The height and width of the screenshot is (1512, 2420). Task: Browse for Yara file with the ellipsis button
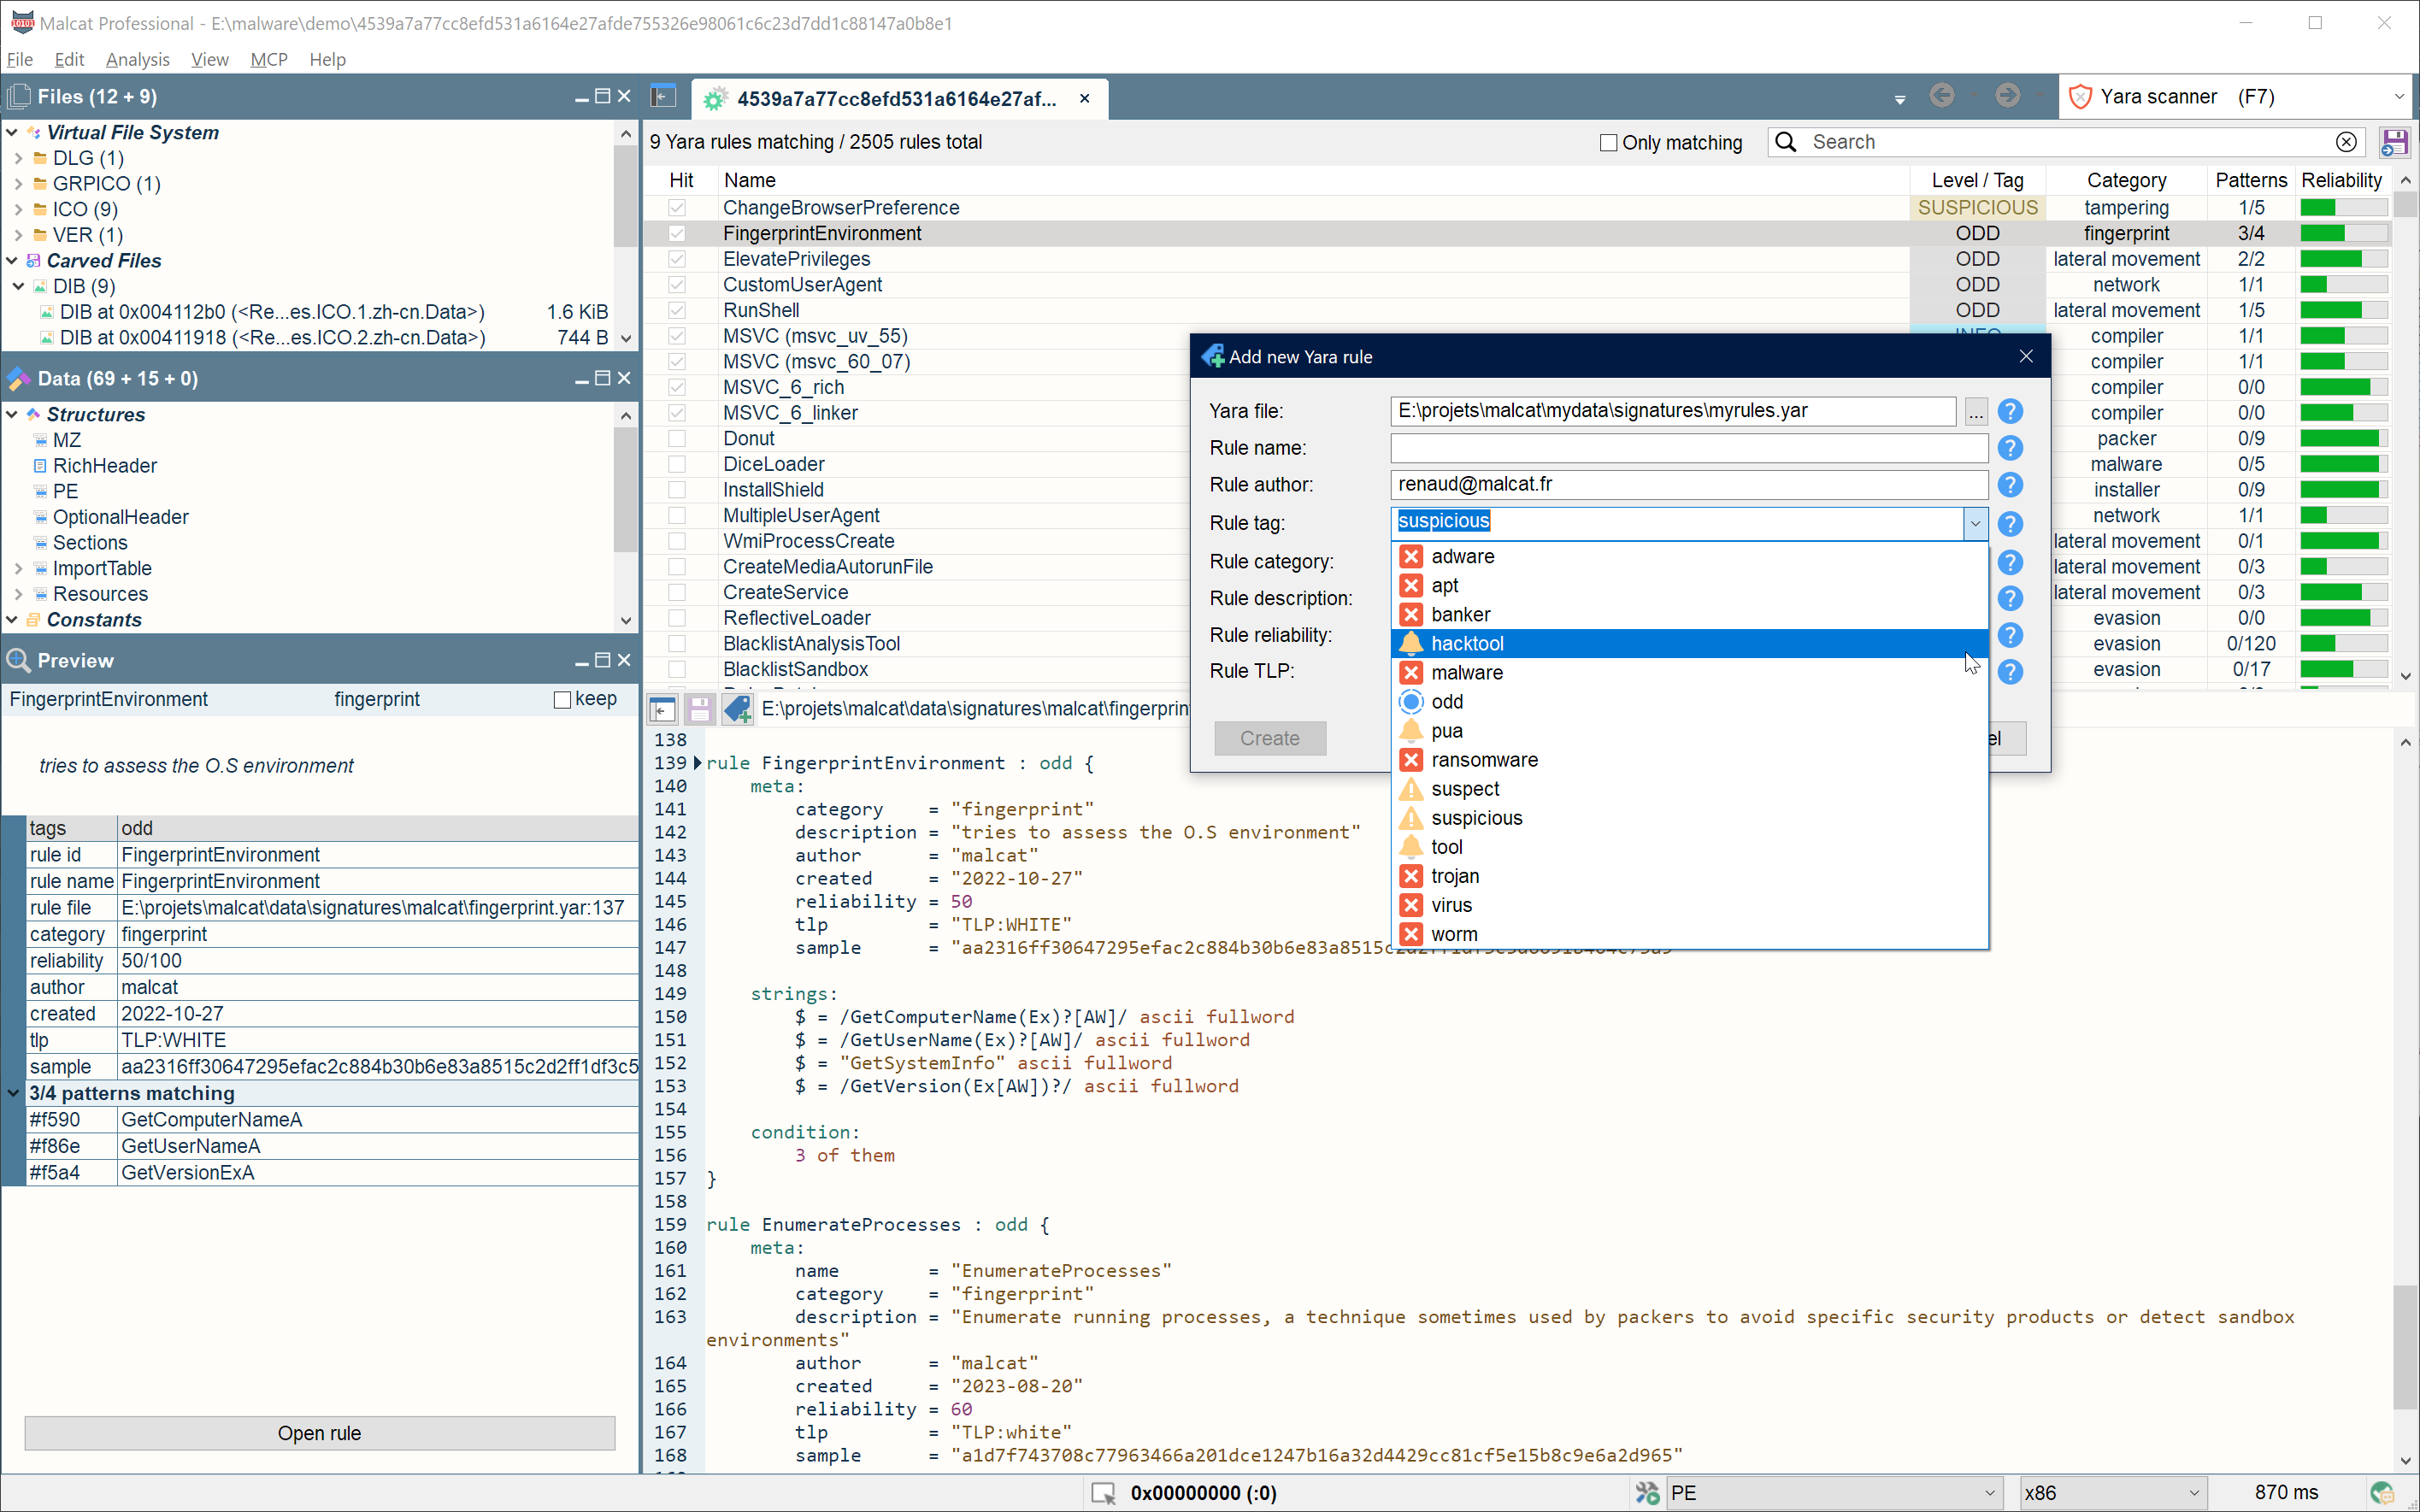(x=1976, y=411)
